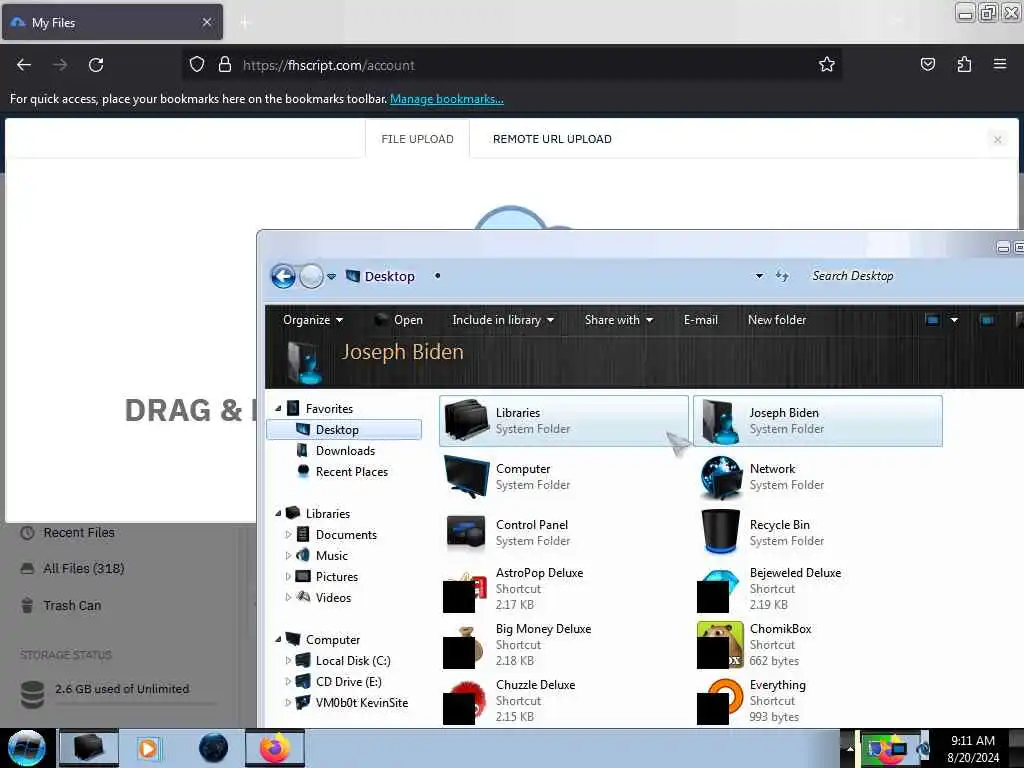This screenshot has width=1024, height=768.
Task: Select Recent Places under Favorites
Action: (x=351, y=472)
